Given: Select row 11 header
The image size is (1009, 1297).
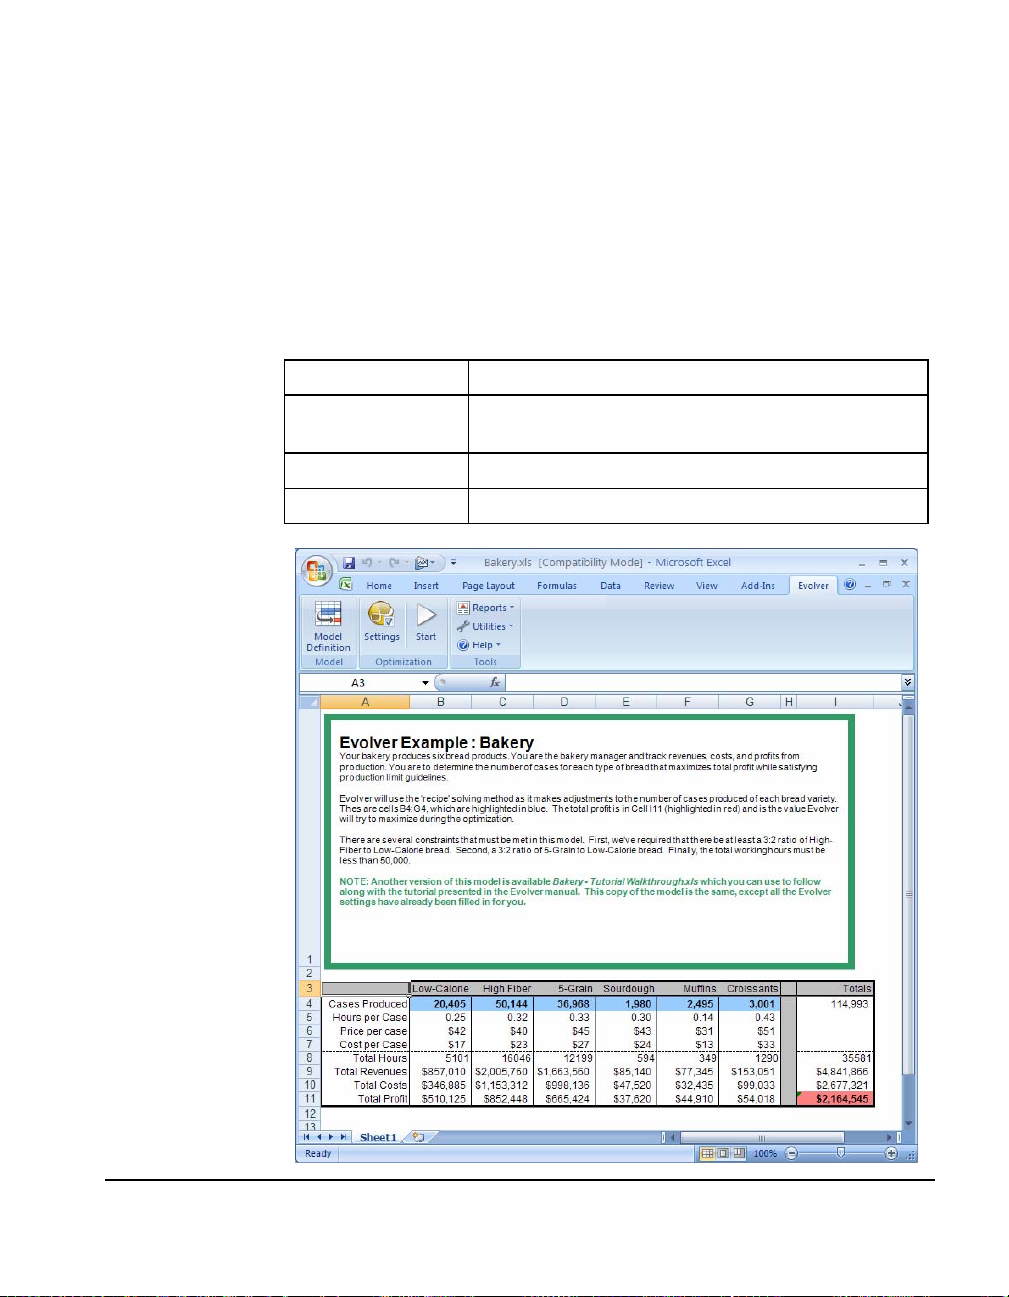Looking at the screenshot, I should coord(310,1099).
